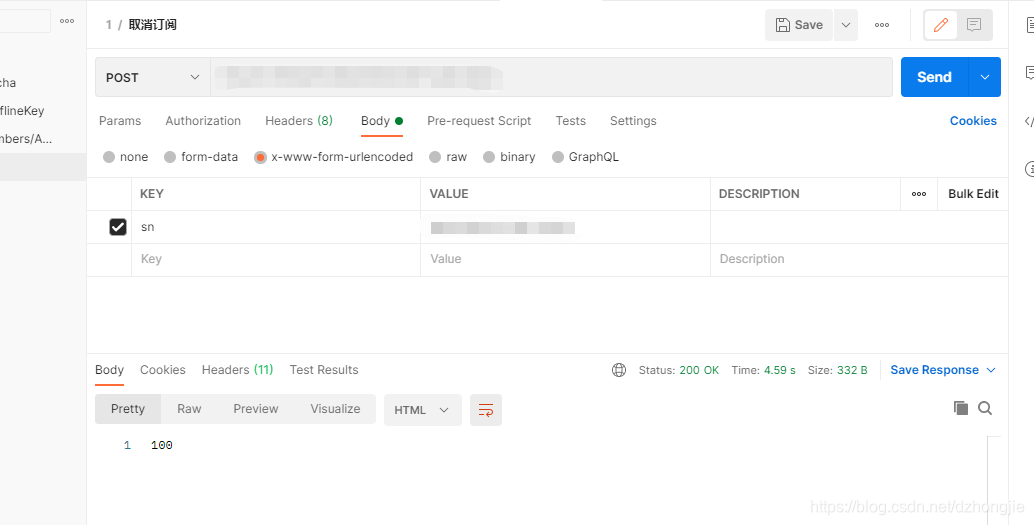This screenshot has width=1034, height=525.
Task: Open the comments mode icon
Action: click(x=974, y=25)
